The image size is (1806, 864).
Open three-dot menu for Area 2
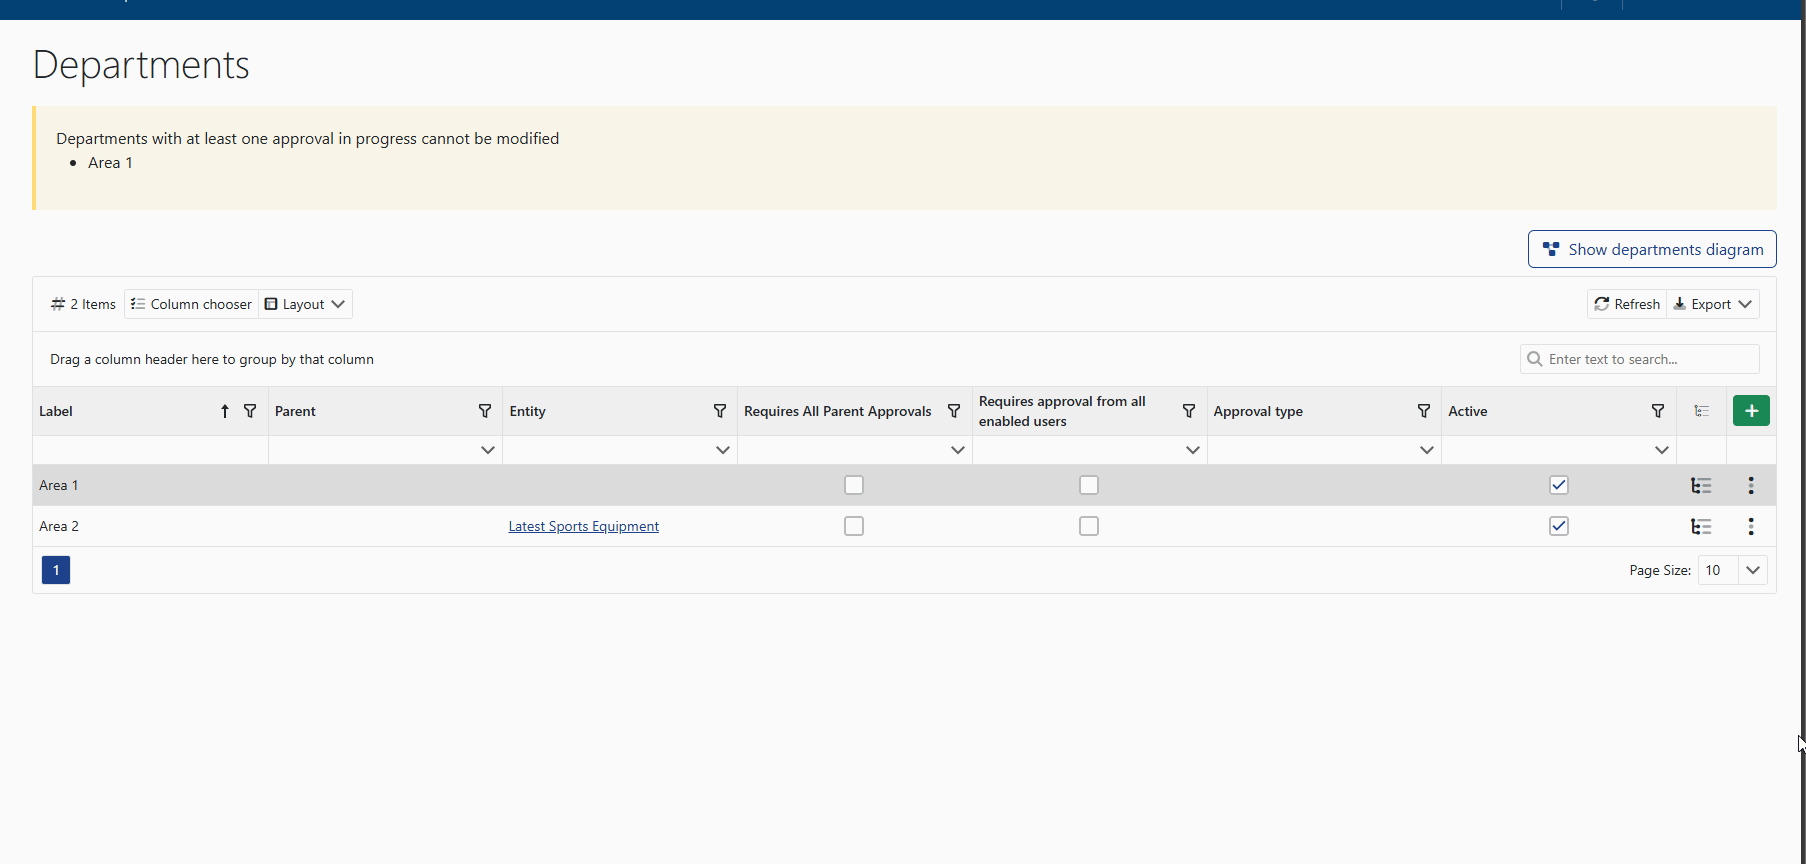[1750, 527]
